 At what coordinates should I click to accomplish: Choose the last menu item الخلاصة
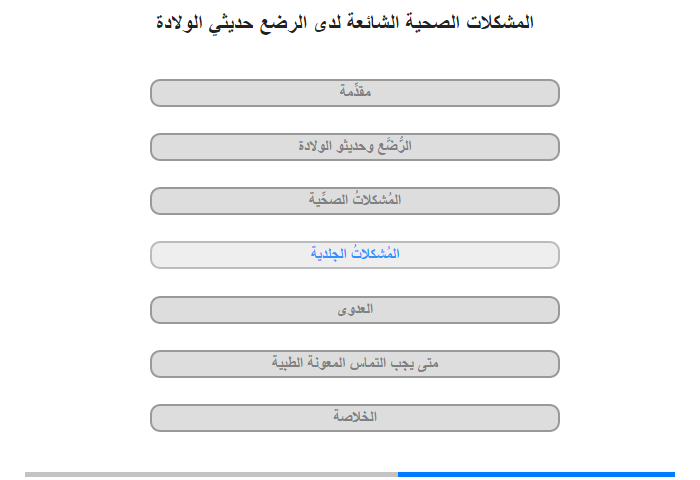coord(354,418)
